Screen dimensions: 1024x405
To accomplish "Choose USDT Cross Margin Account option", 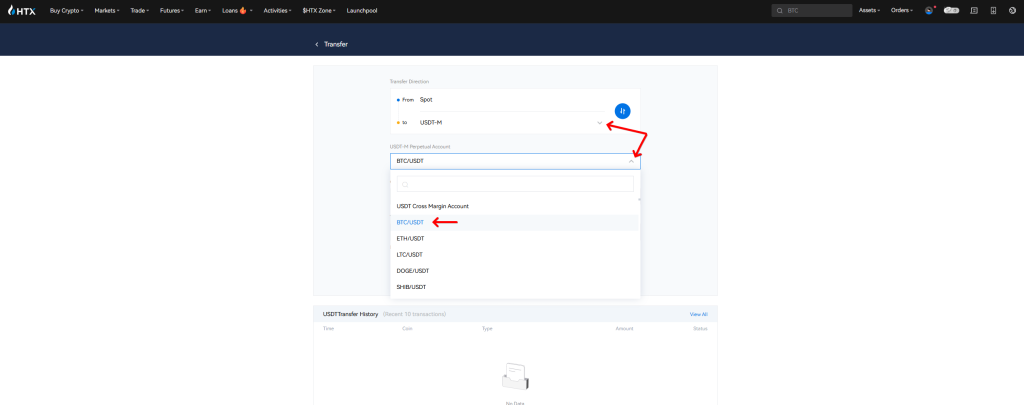I will click(x=432, y=206).
